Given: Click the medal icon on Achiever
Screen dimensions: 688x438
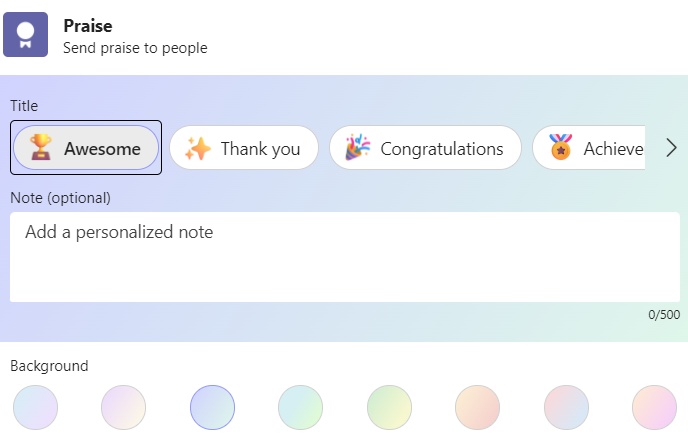Looking at the screenshot, I should coord(561,147).
